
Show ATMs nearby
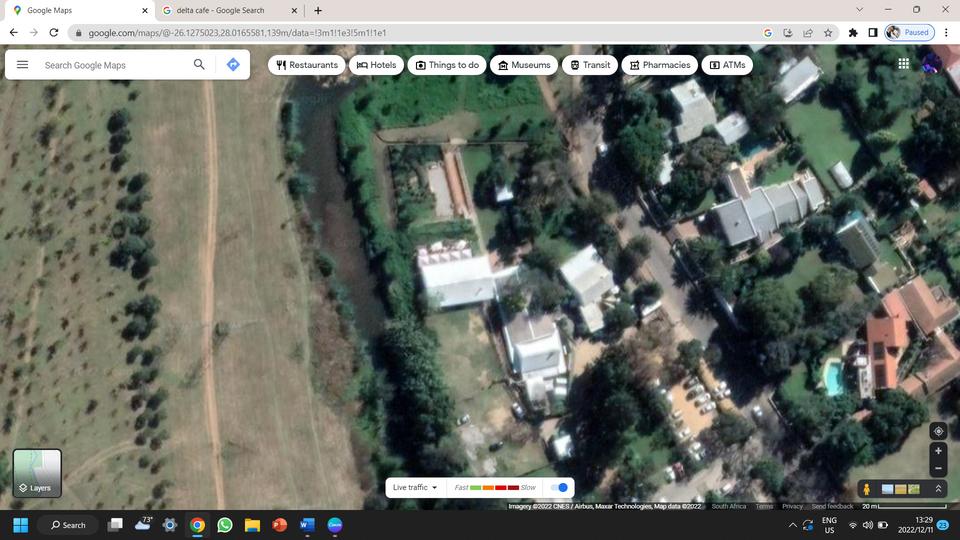[x=727, y=65]
